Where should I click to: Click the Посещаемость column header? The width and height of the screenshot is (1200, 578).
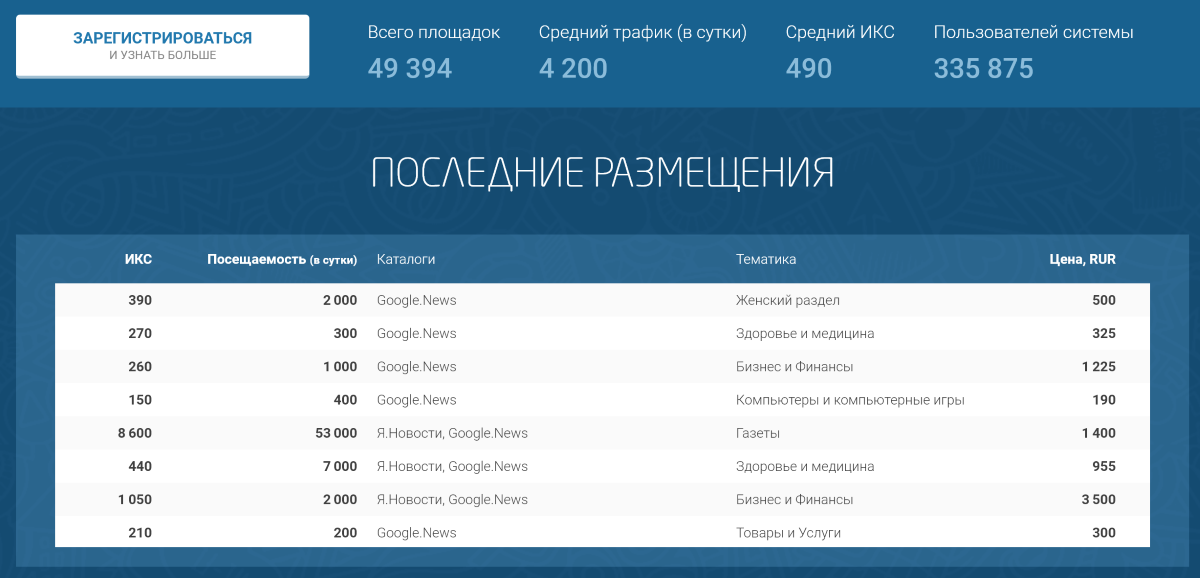(x=282, y=259)
